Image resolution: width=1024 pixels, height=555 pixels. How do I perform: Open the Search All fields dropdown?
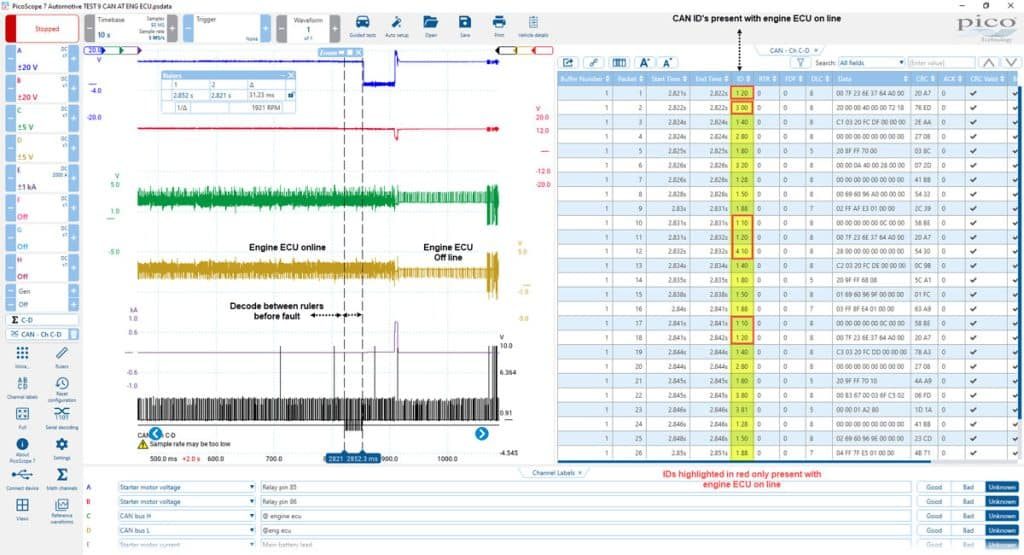pyautogui.click(x=871, y=63)
